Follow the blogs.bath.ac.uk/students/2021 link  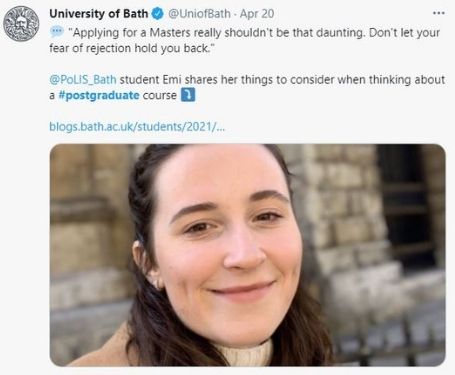click(137, 127)
